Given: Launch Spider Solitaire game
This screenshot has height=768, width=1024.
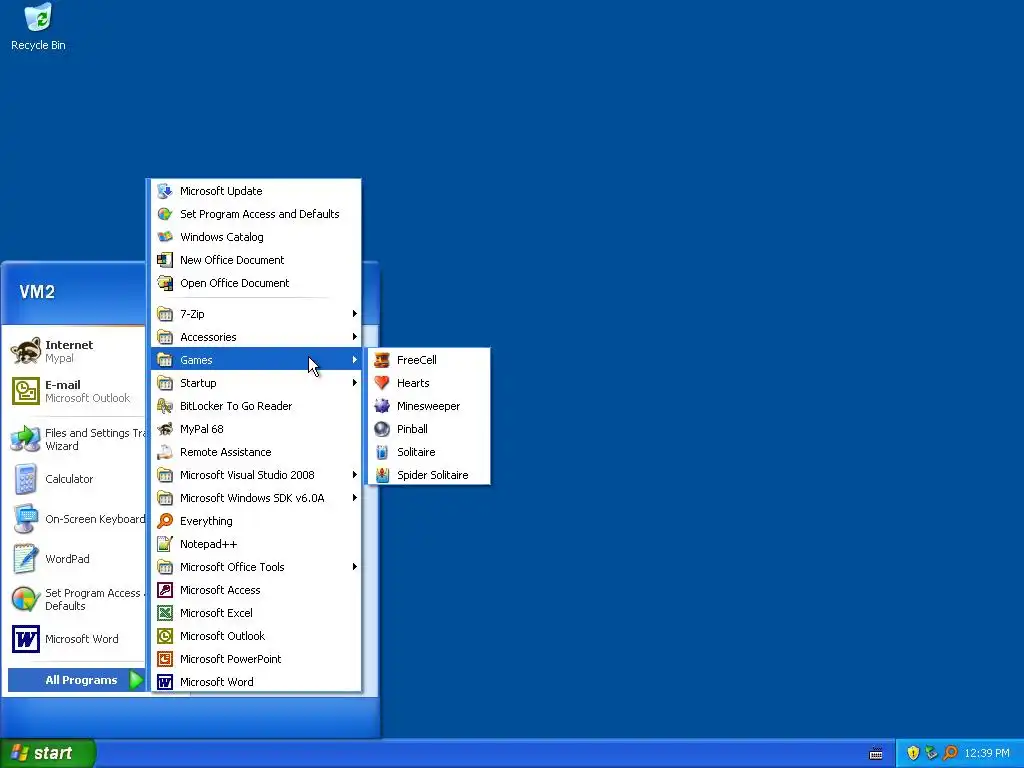Looking at the screenshot, I should pyautogui.click(x=429, y=475).
